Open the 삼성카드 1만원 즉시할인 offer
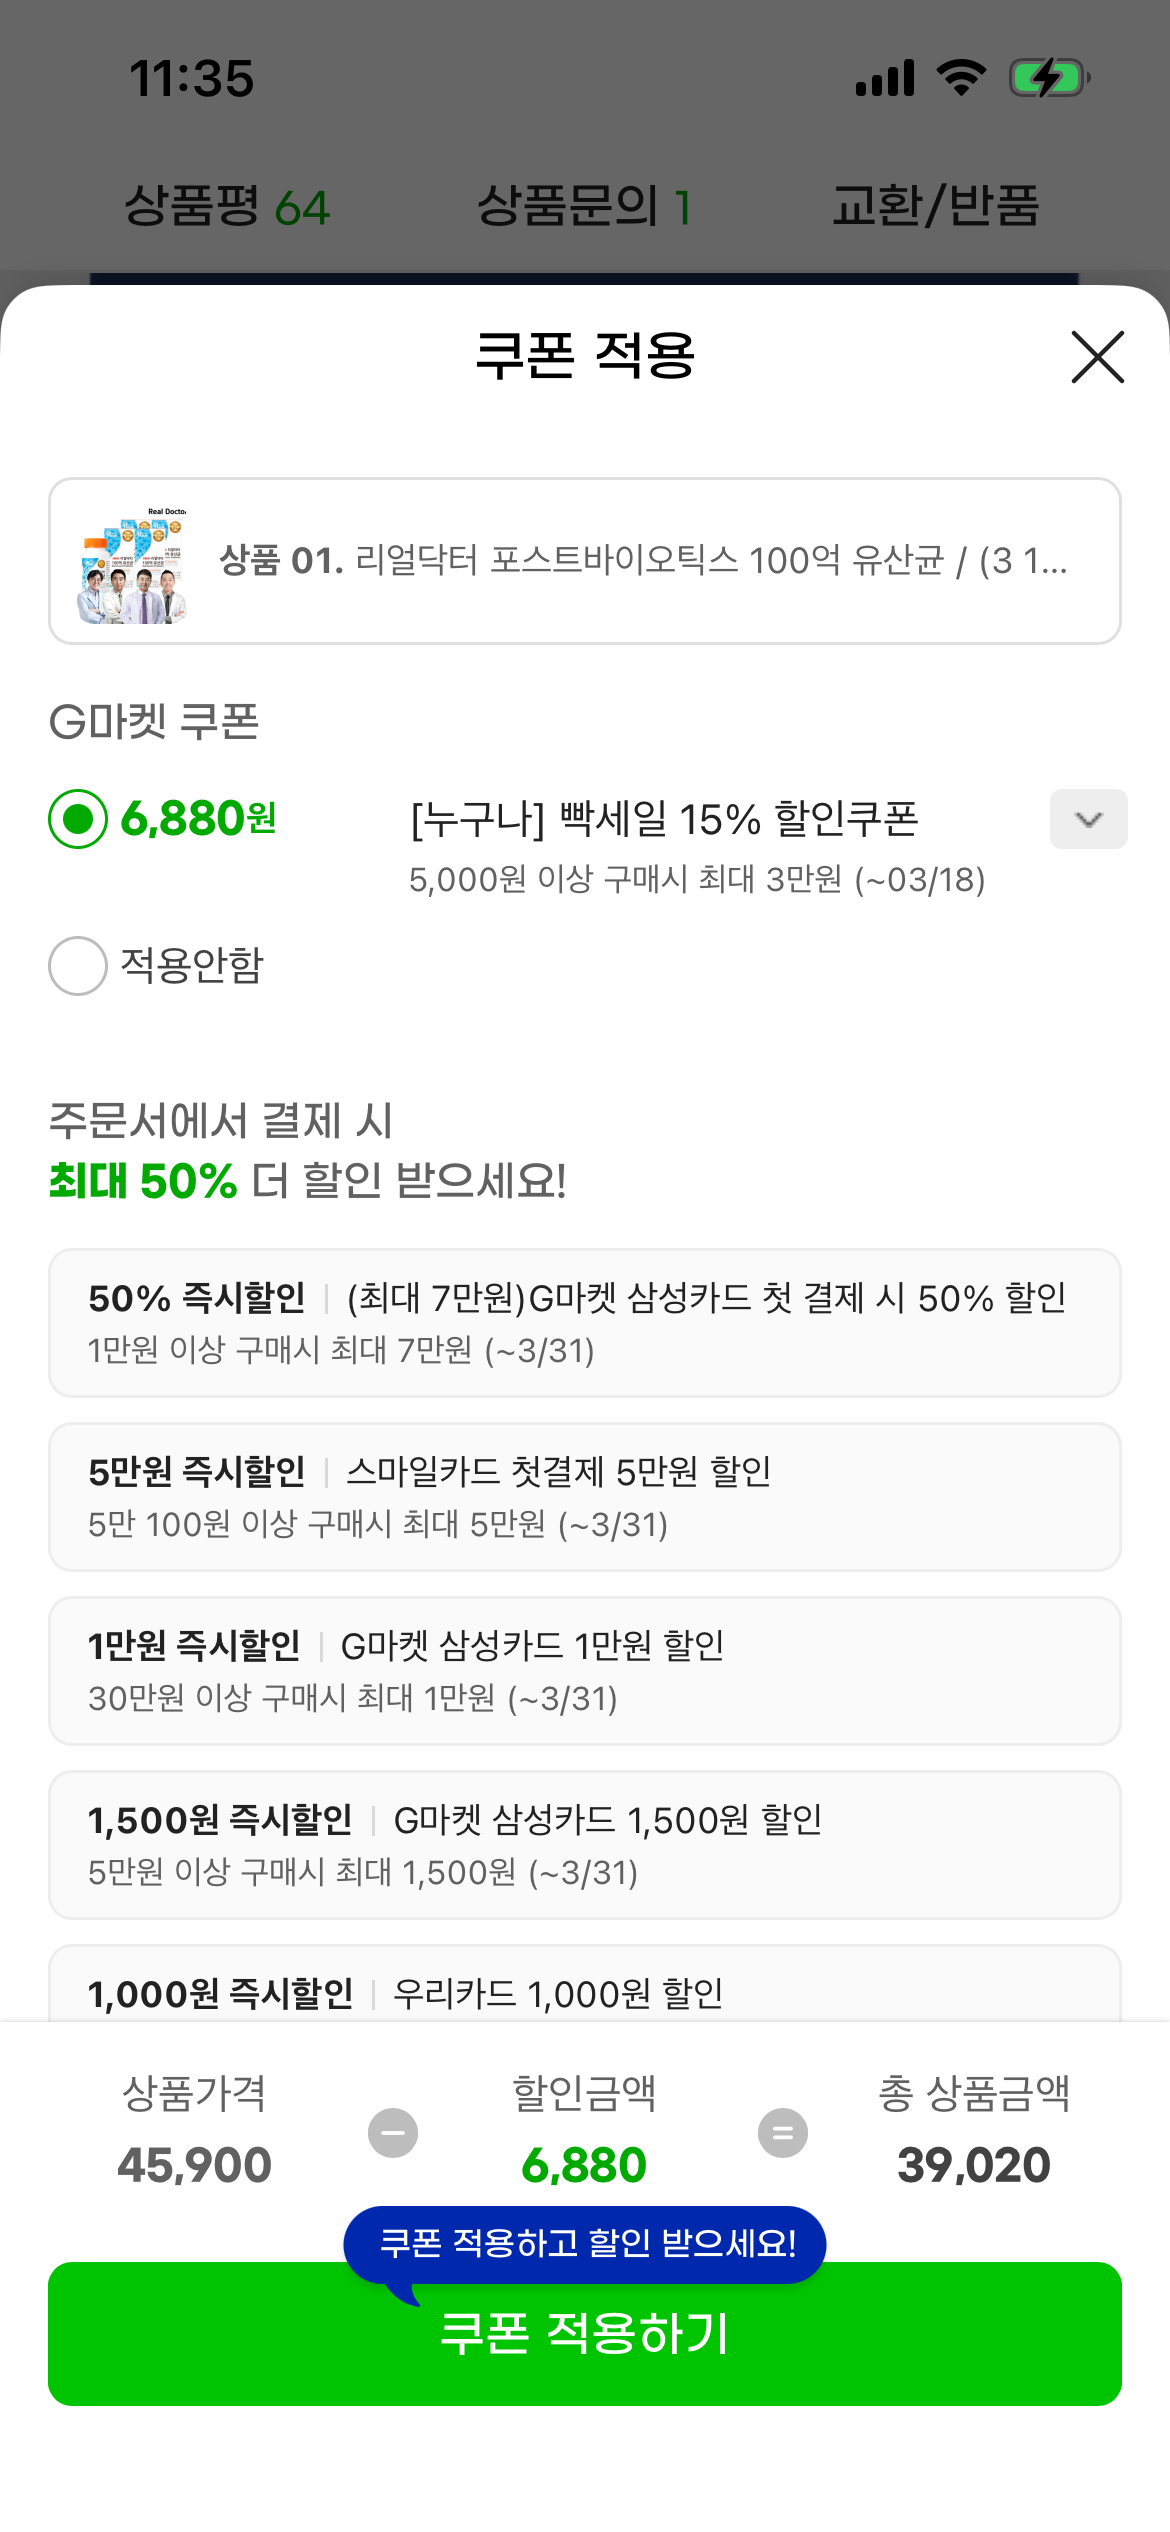Image resolution: width=1170 pixels, height=2532 pixels. click(584, 1670)
